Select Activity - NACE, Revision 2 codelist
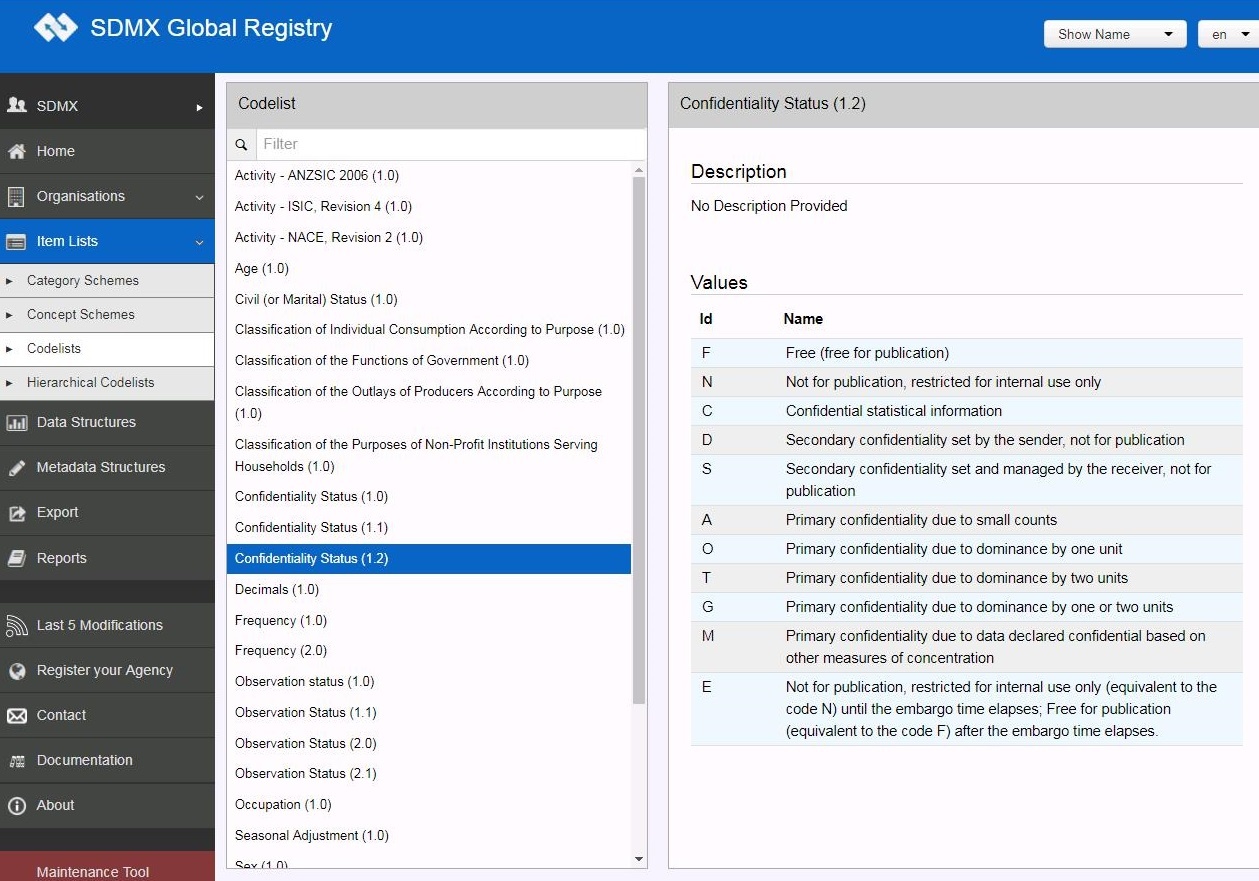 point(329,238)
